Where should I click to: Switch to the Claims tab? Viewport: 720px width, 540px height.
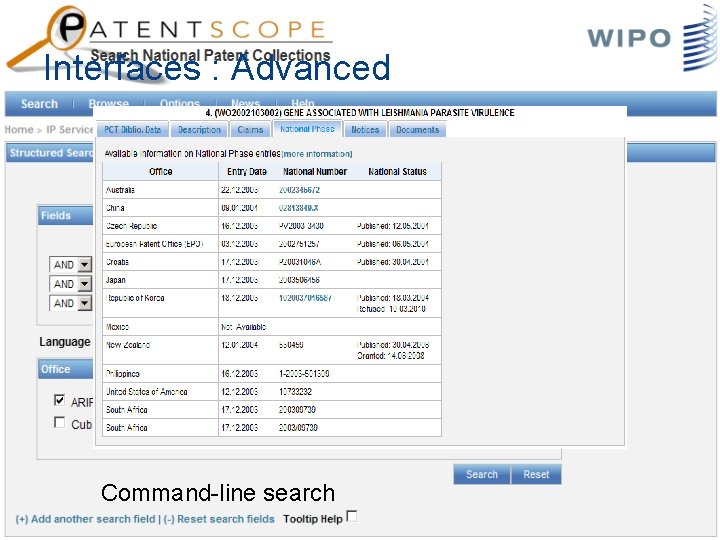pos(250,130)
